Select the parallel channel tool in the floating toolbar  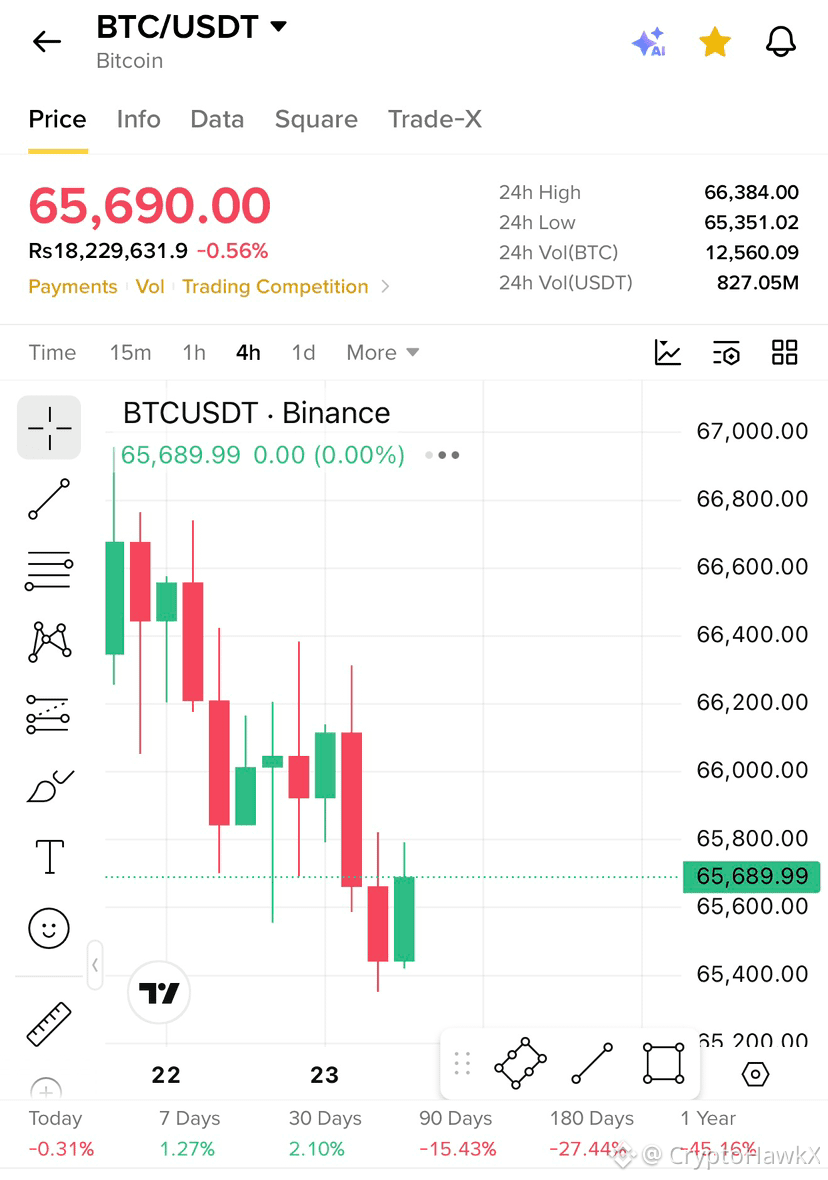point(520,1063)
